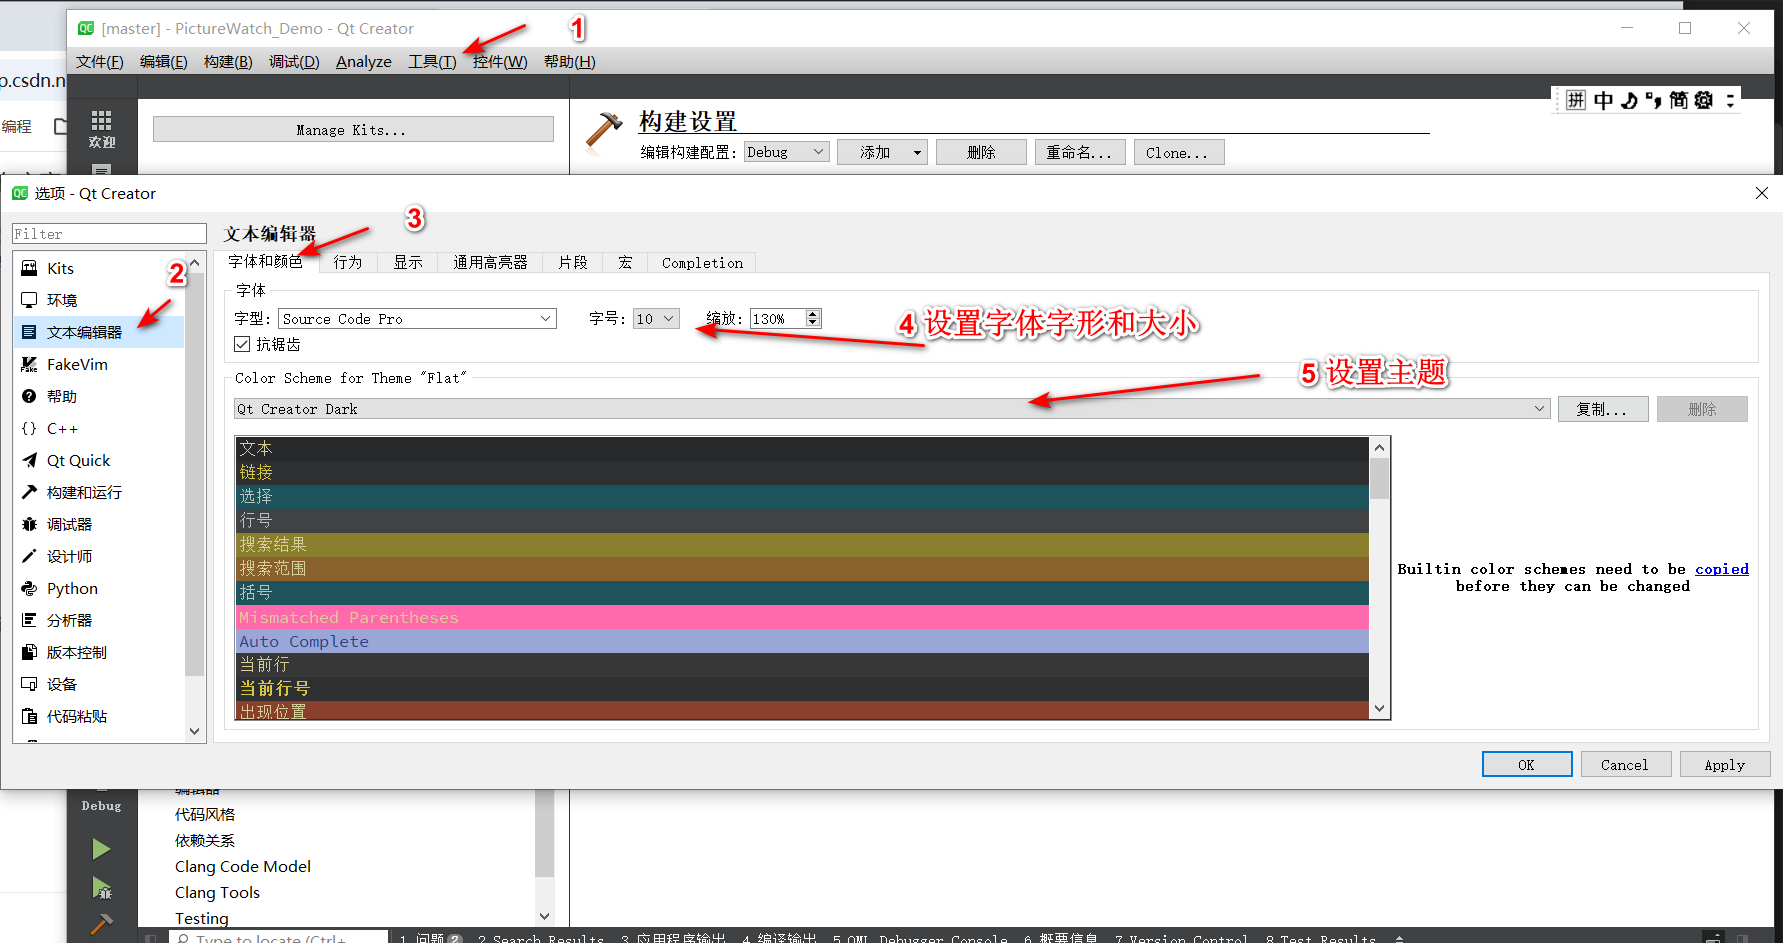The image size is (1783, 943).
Task: Increase 缩放 zoom with up arrow
Action: (x=813, y=314)
